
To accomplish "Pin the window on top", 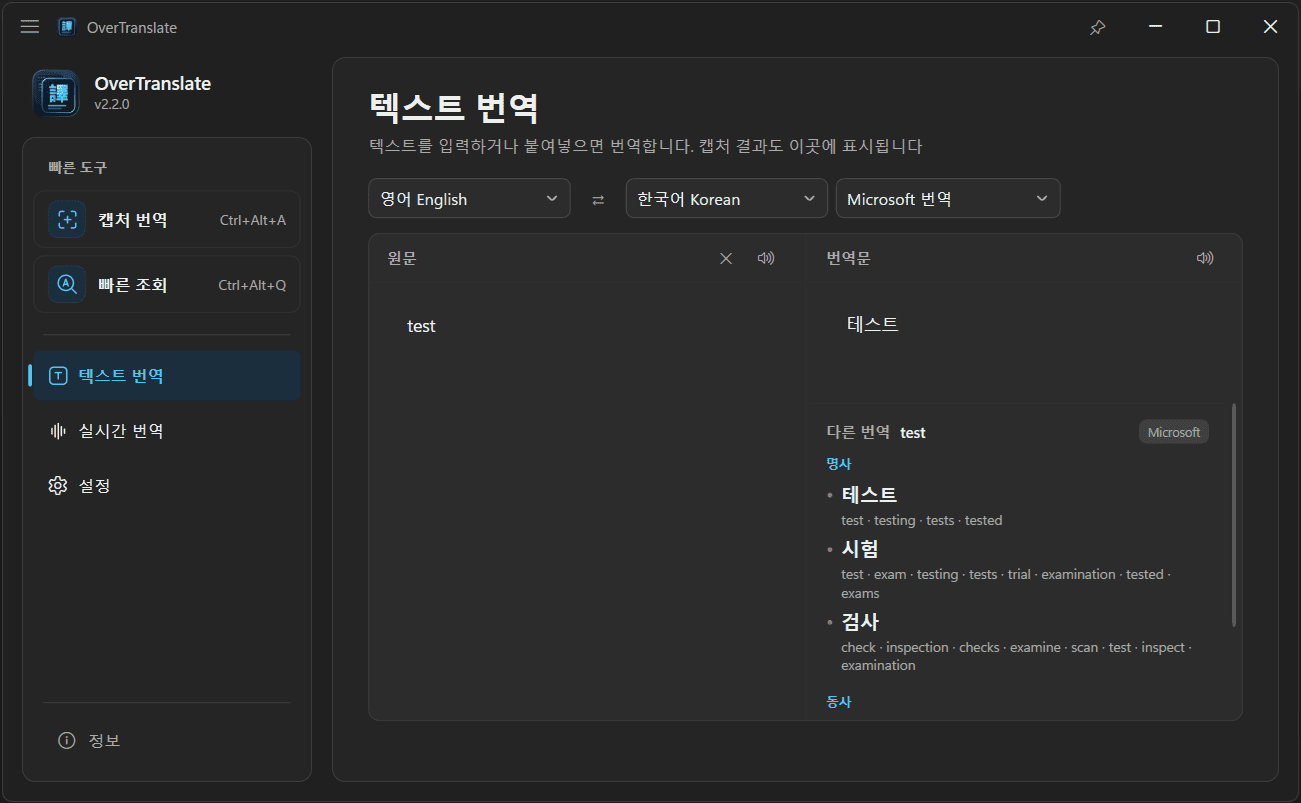I will [x=1097, y=27].
